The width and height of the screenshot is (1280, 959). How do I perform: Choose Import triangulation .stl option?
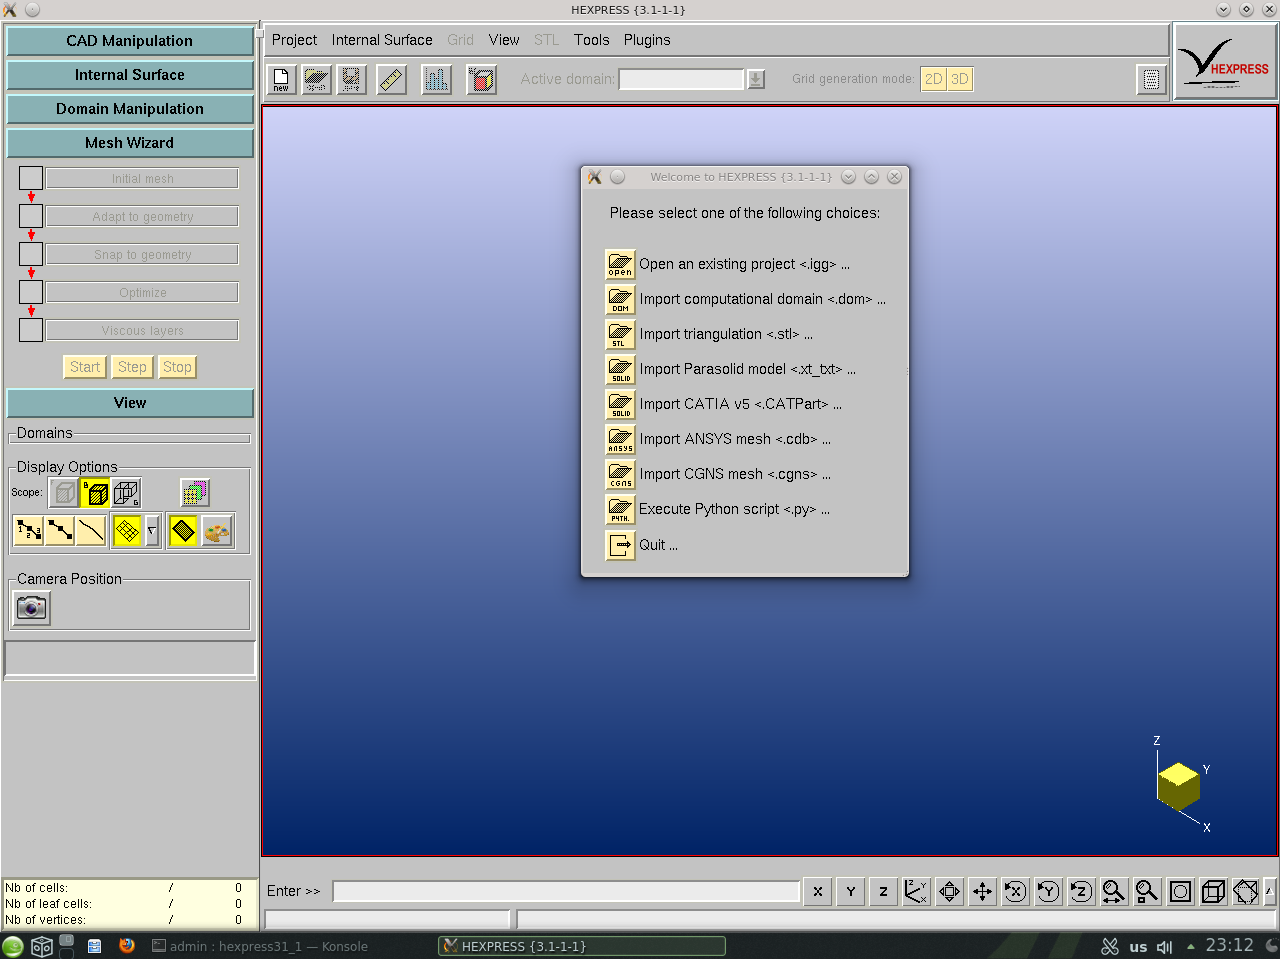709,334
